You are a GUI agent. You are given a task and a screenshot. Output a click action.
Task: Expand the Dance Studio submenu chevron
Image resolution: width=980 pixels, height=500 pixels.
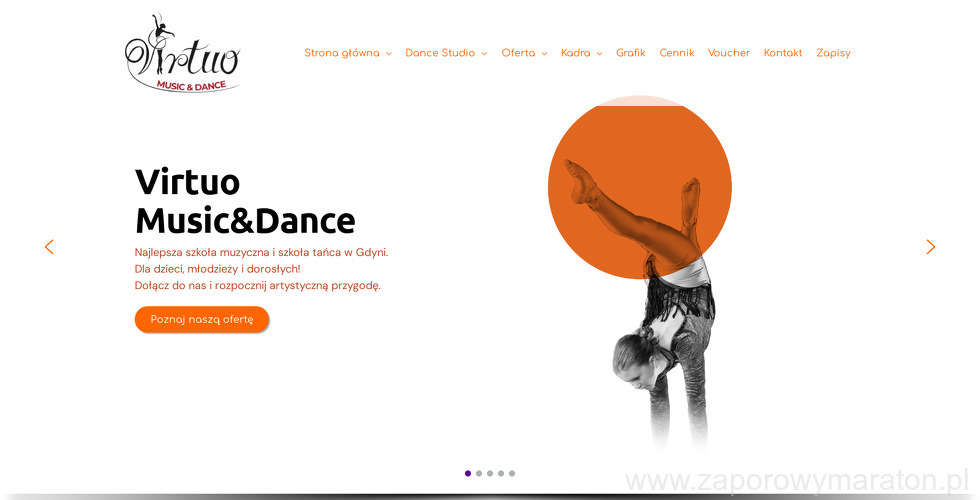click(x=484, y=54)
